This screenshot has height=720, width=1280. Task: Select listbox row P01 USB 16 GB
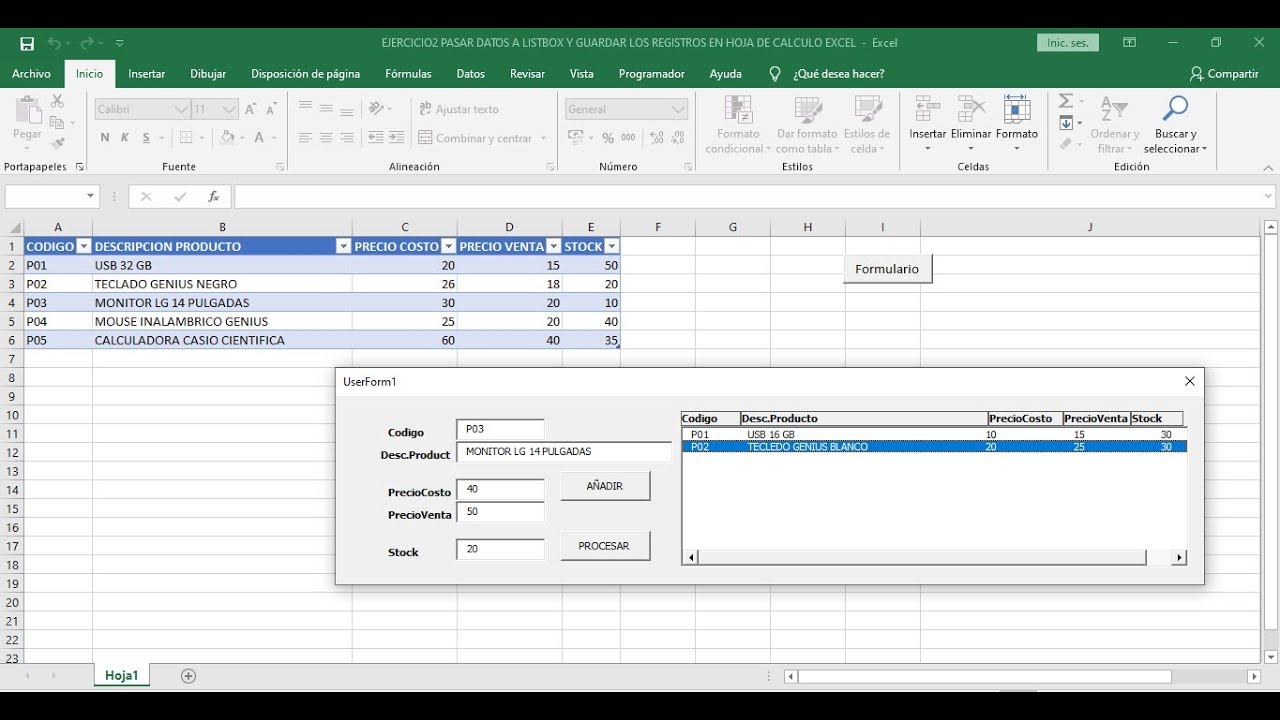point(934,435)
